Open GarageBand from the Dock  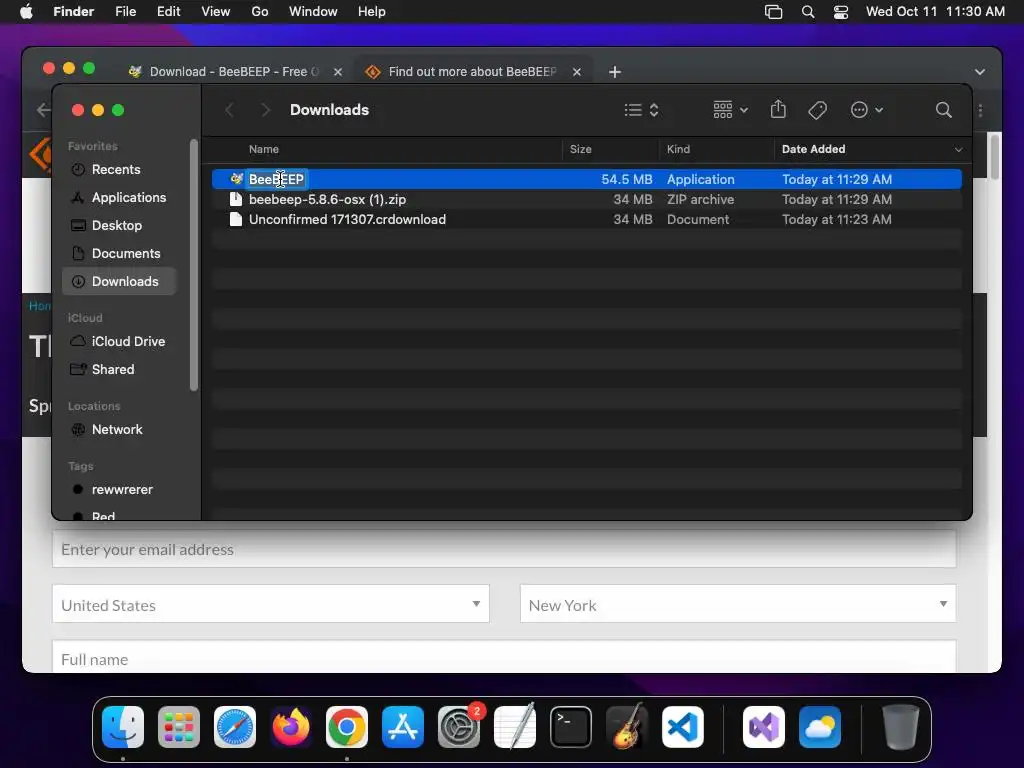[x=627, y=726]
